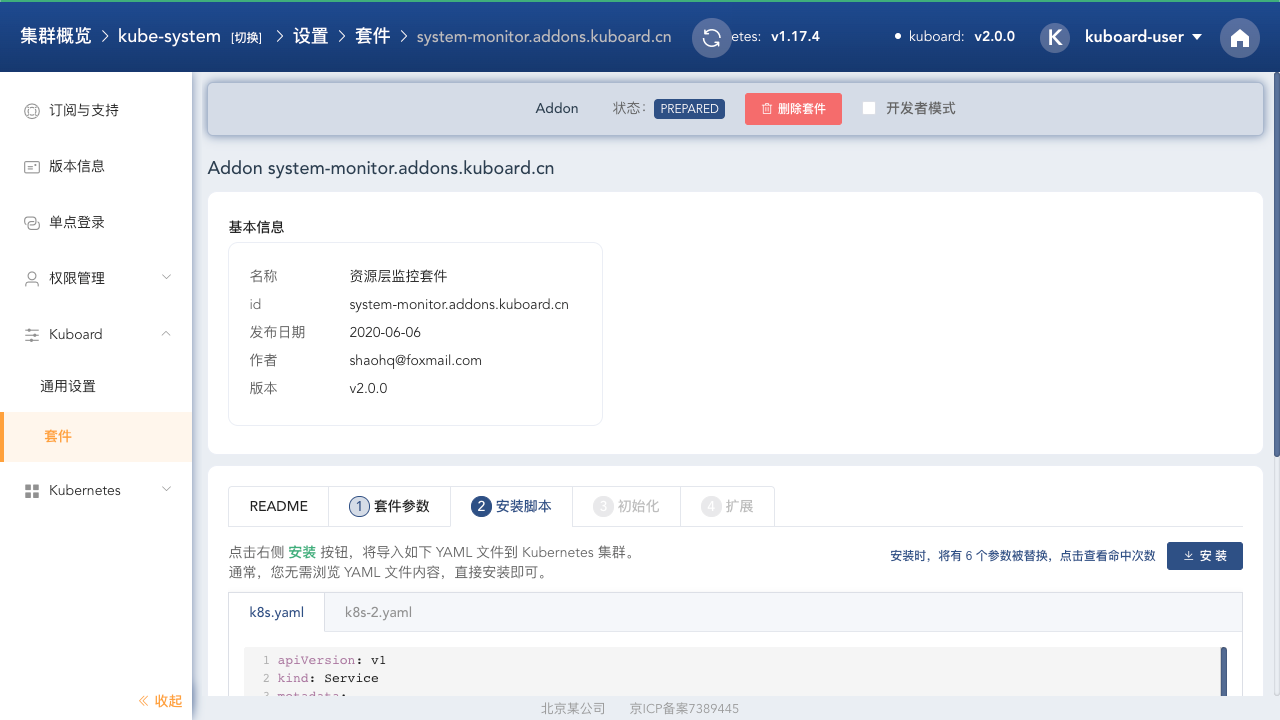Click the 订阅与支持 sidebar icon
1280x720 pixels.
31,111
